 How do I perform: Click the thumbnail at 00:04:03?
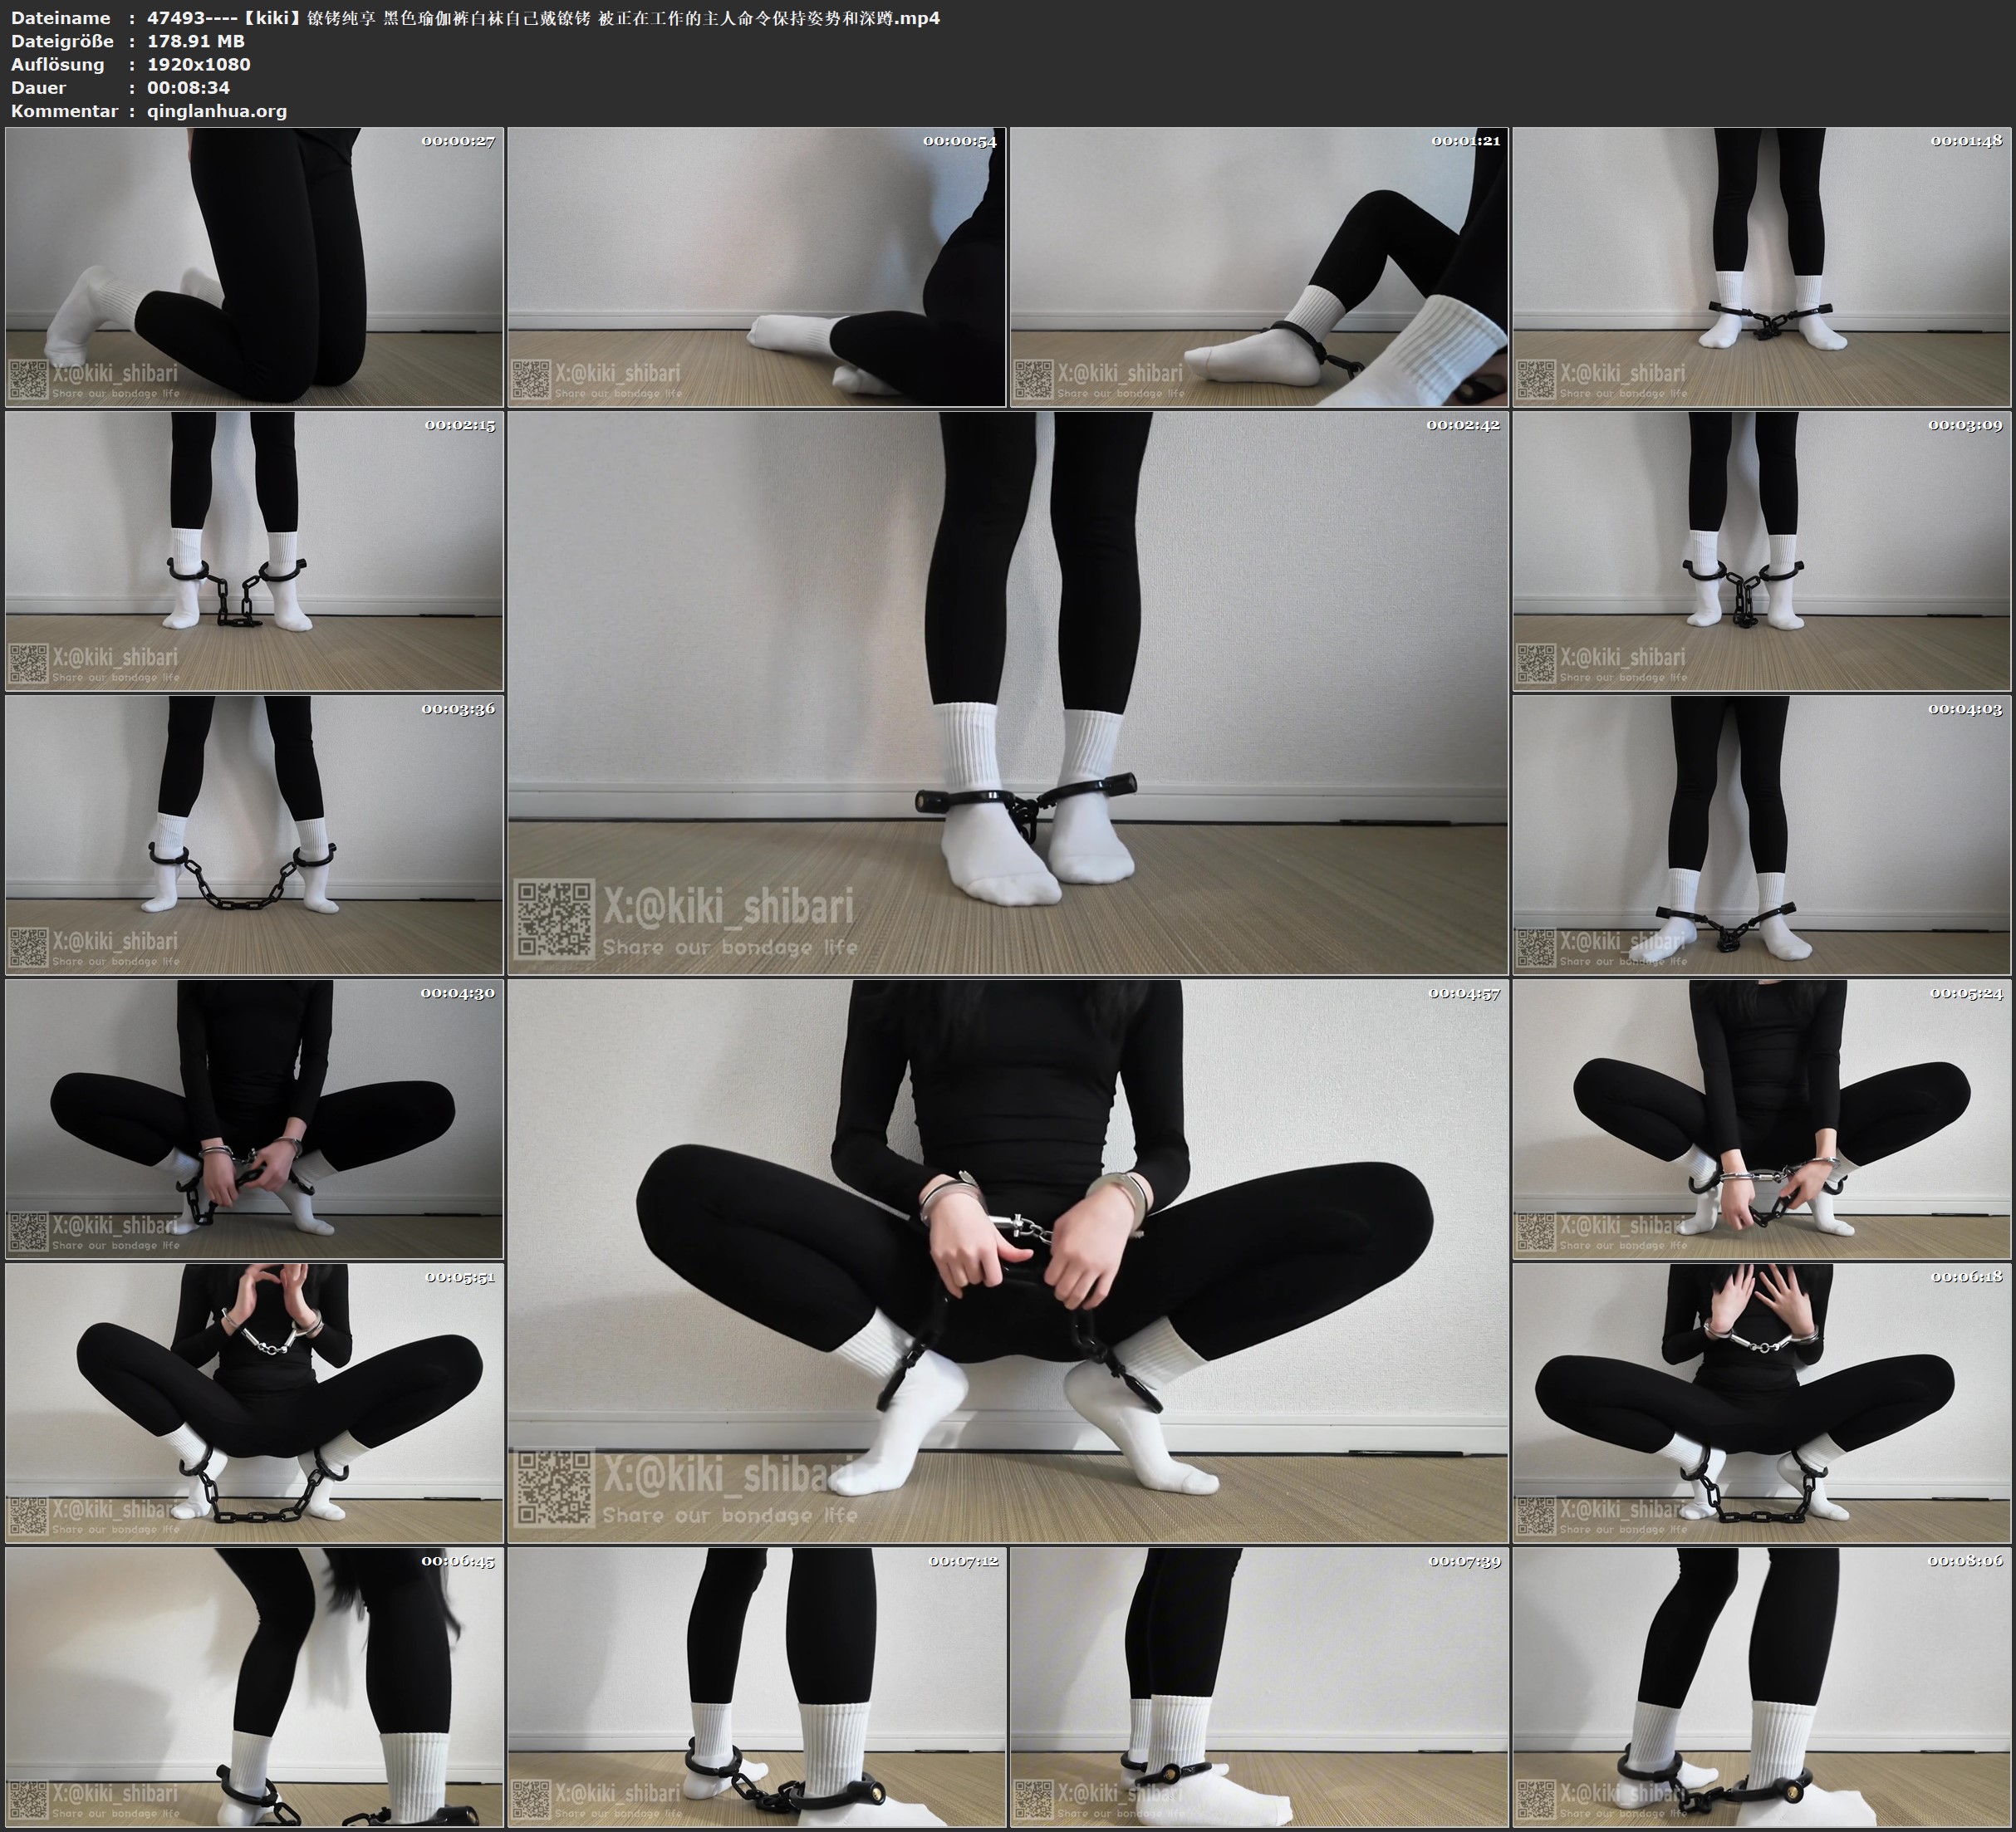(x=1761, y=834)
